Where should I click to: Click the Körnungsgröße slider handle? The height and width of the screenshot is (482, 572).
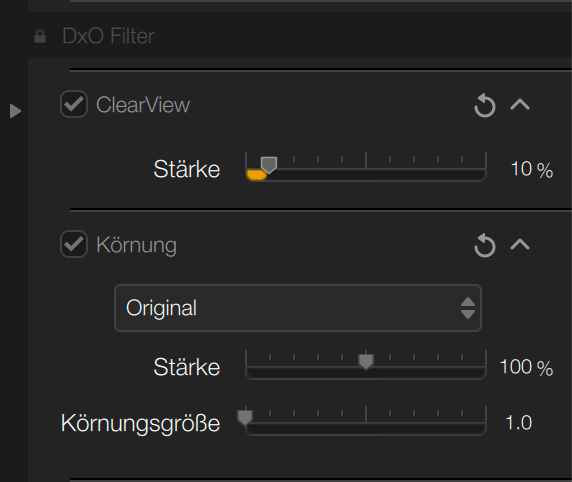(x=245, y=418)
